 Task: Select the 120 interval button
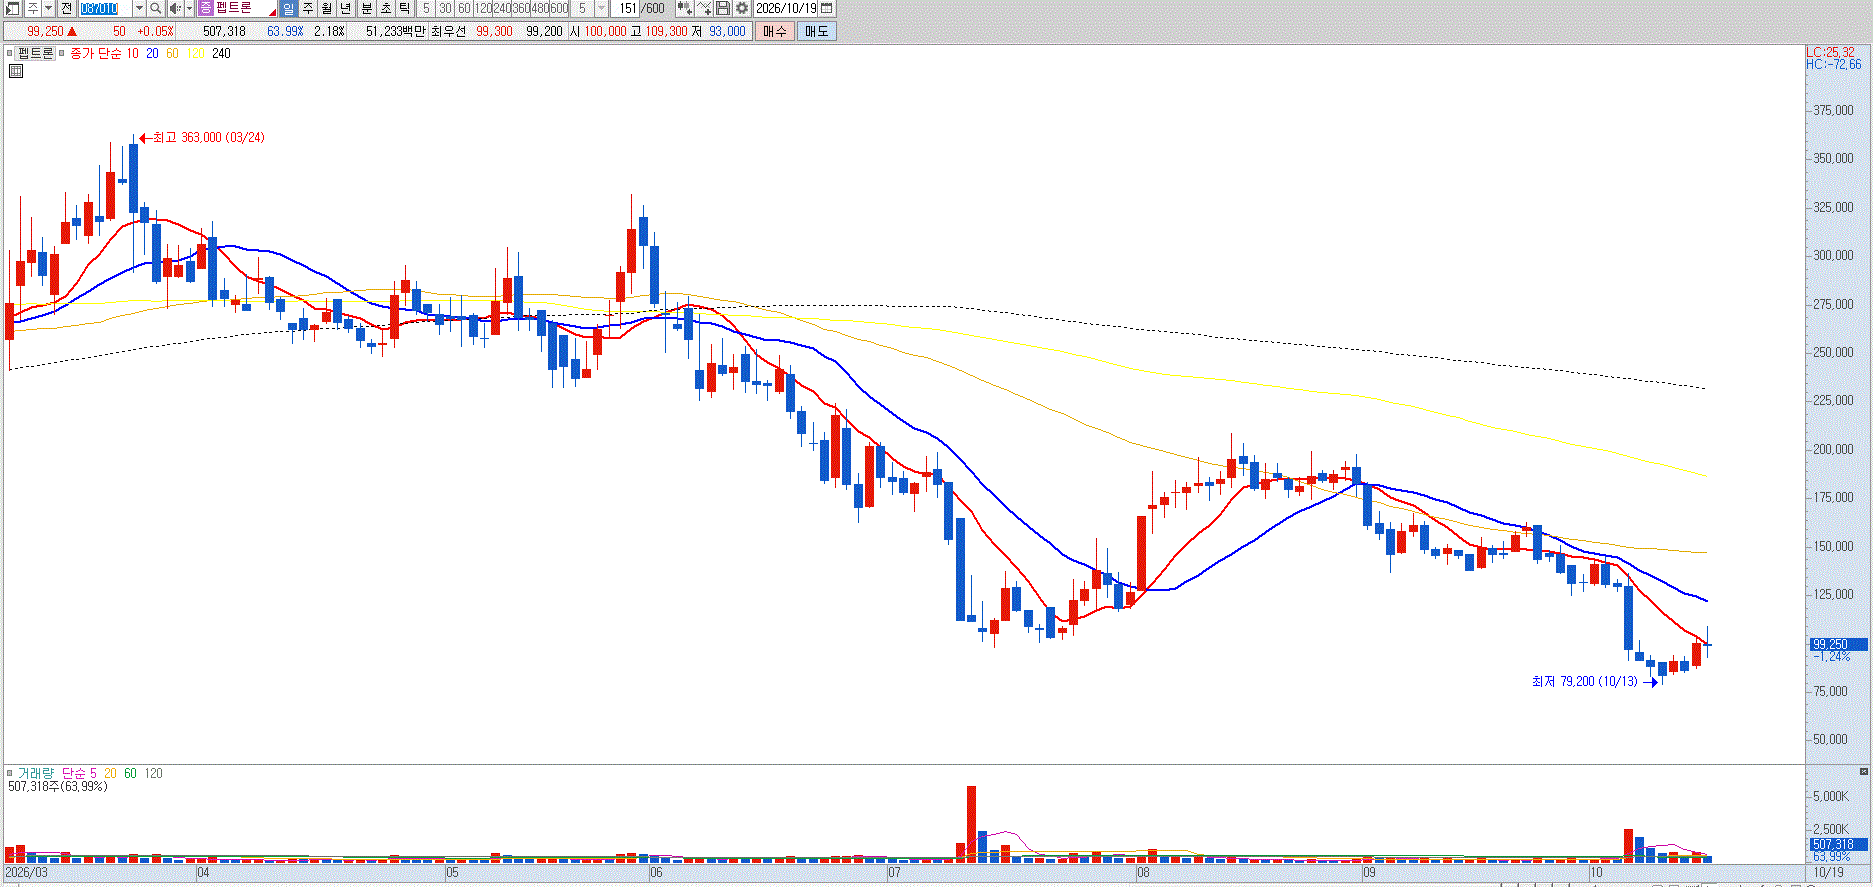(x=483, y=8)
